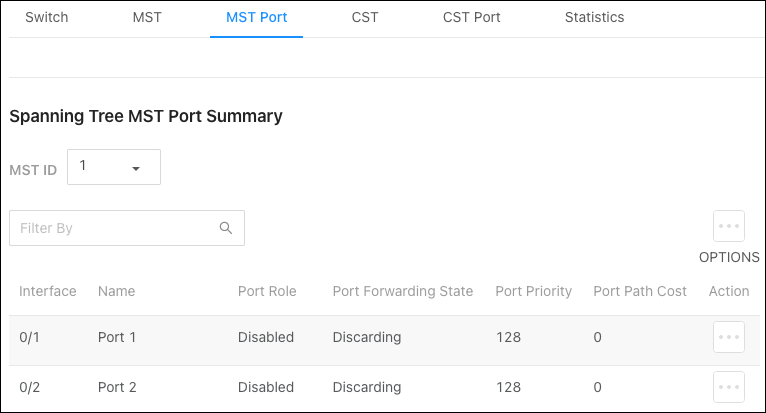Open the action menu for interface 0/1

tap(728, 337)
